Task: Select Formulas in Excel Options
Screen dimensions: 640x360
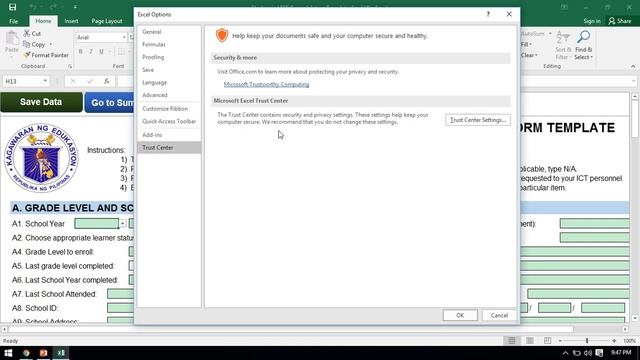Action: (x=169, y=44)
